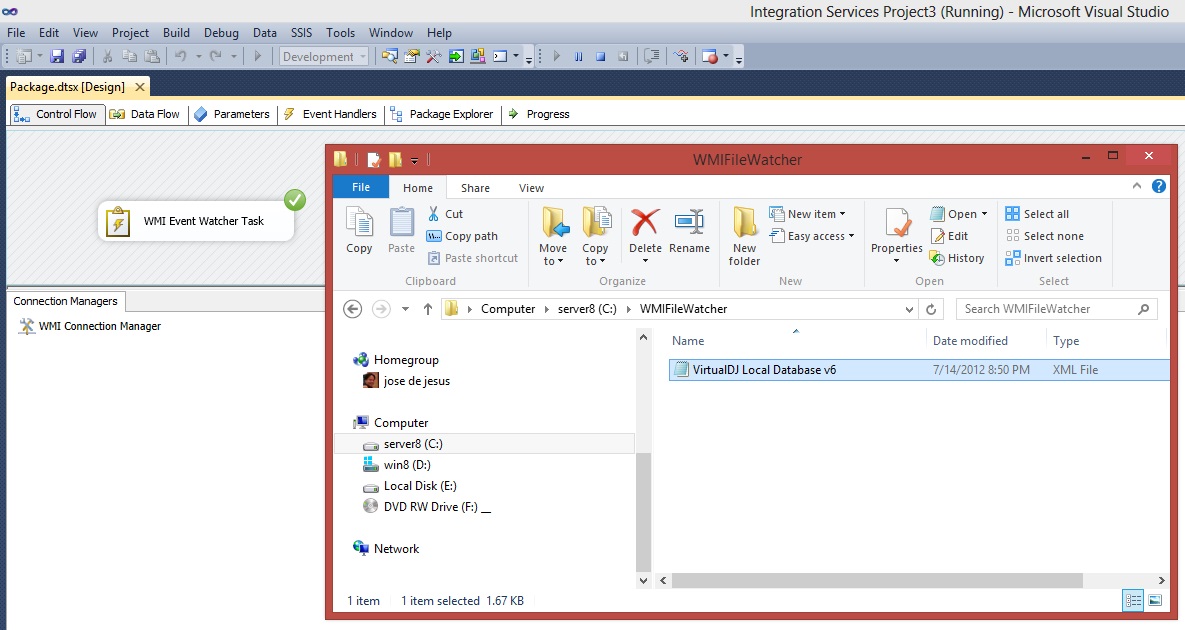Switch to Large icons view in status bar
Image resolution: width=1185 pixels, height=630 pixels.
(x=1155, y=601)
